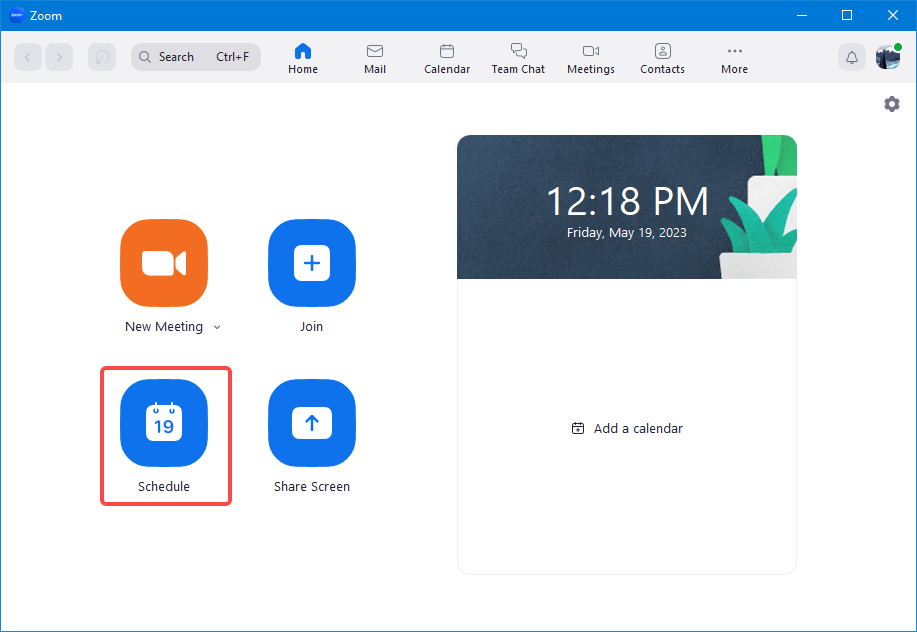Open the More menu

coord(733,57)
